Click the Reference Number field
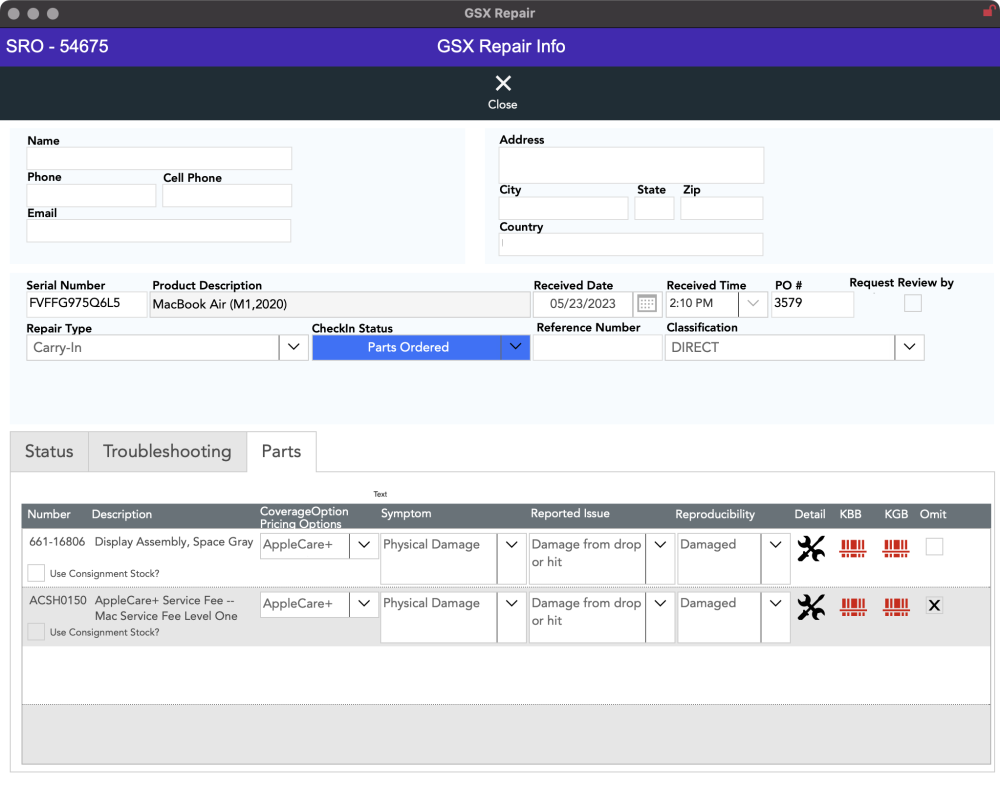 pos(597,348)
